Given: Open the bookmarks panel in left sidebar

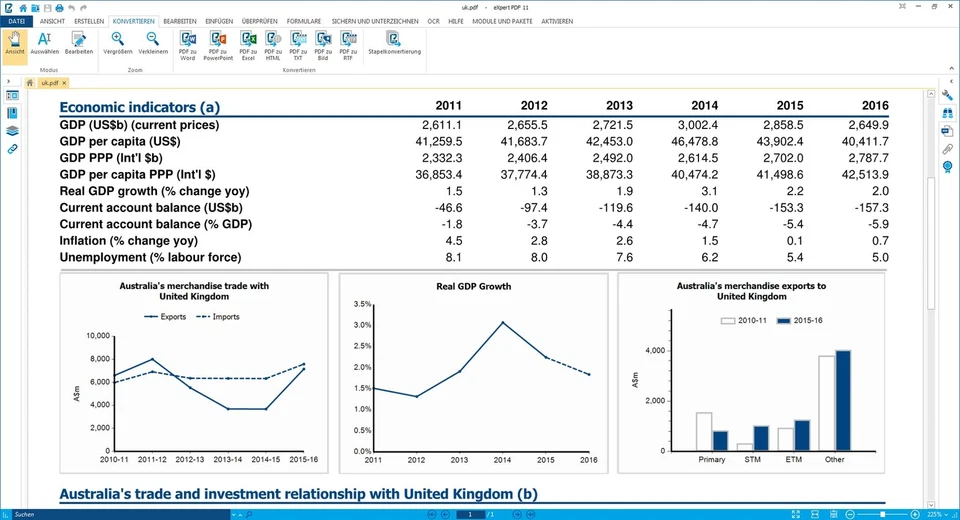Looking at the screenshot, I should [12, 113].
